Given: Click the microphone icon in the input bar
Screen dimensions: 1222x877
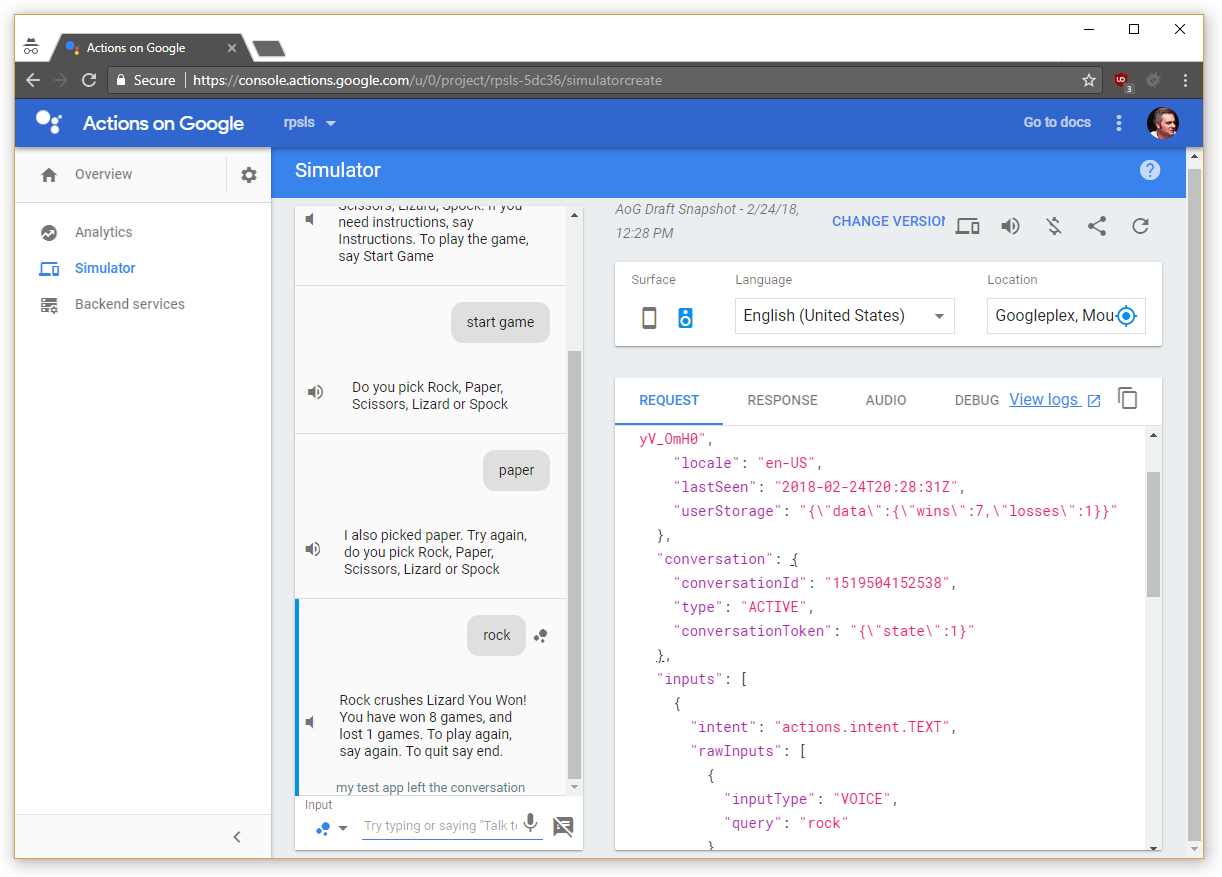Looking at the screenshot, I should [531, 824].
